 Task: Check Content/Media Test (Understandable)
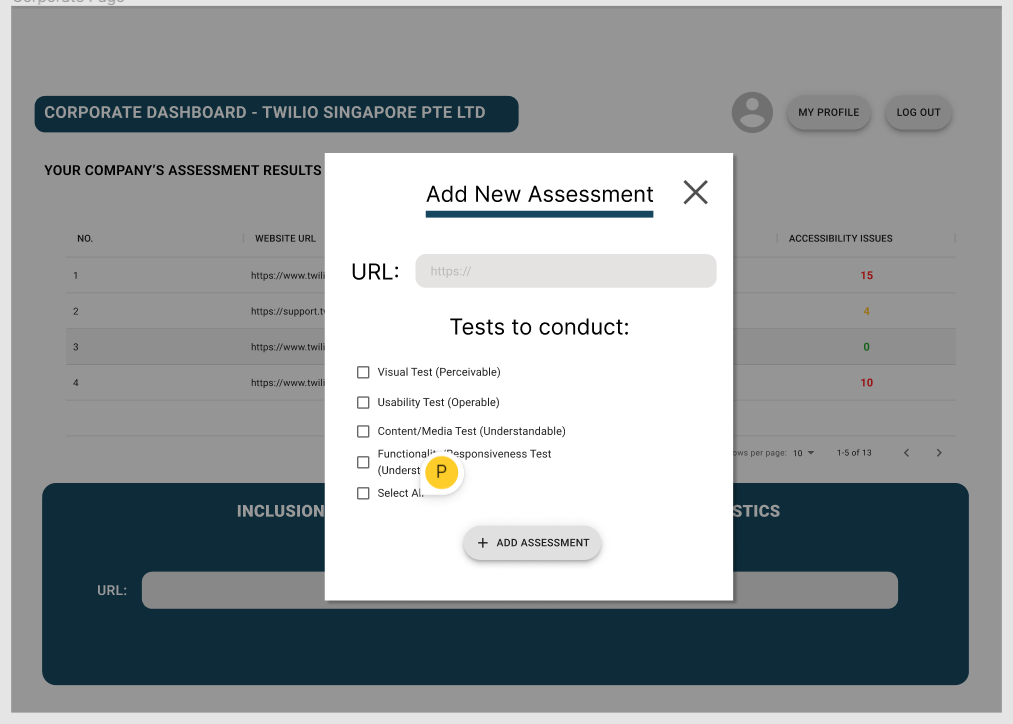click(363, 431)
